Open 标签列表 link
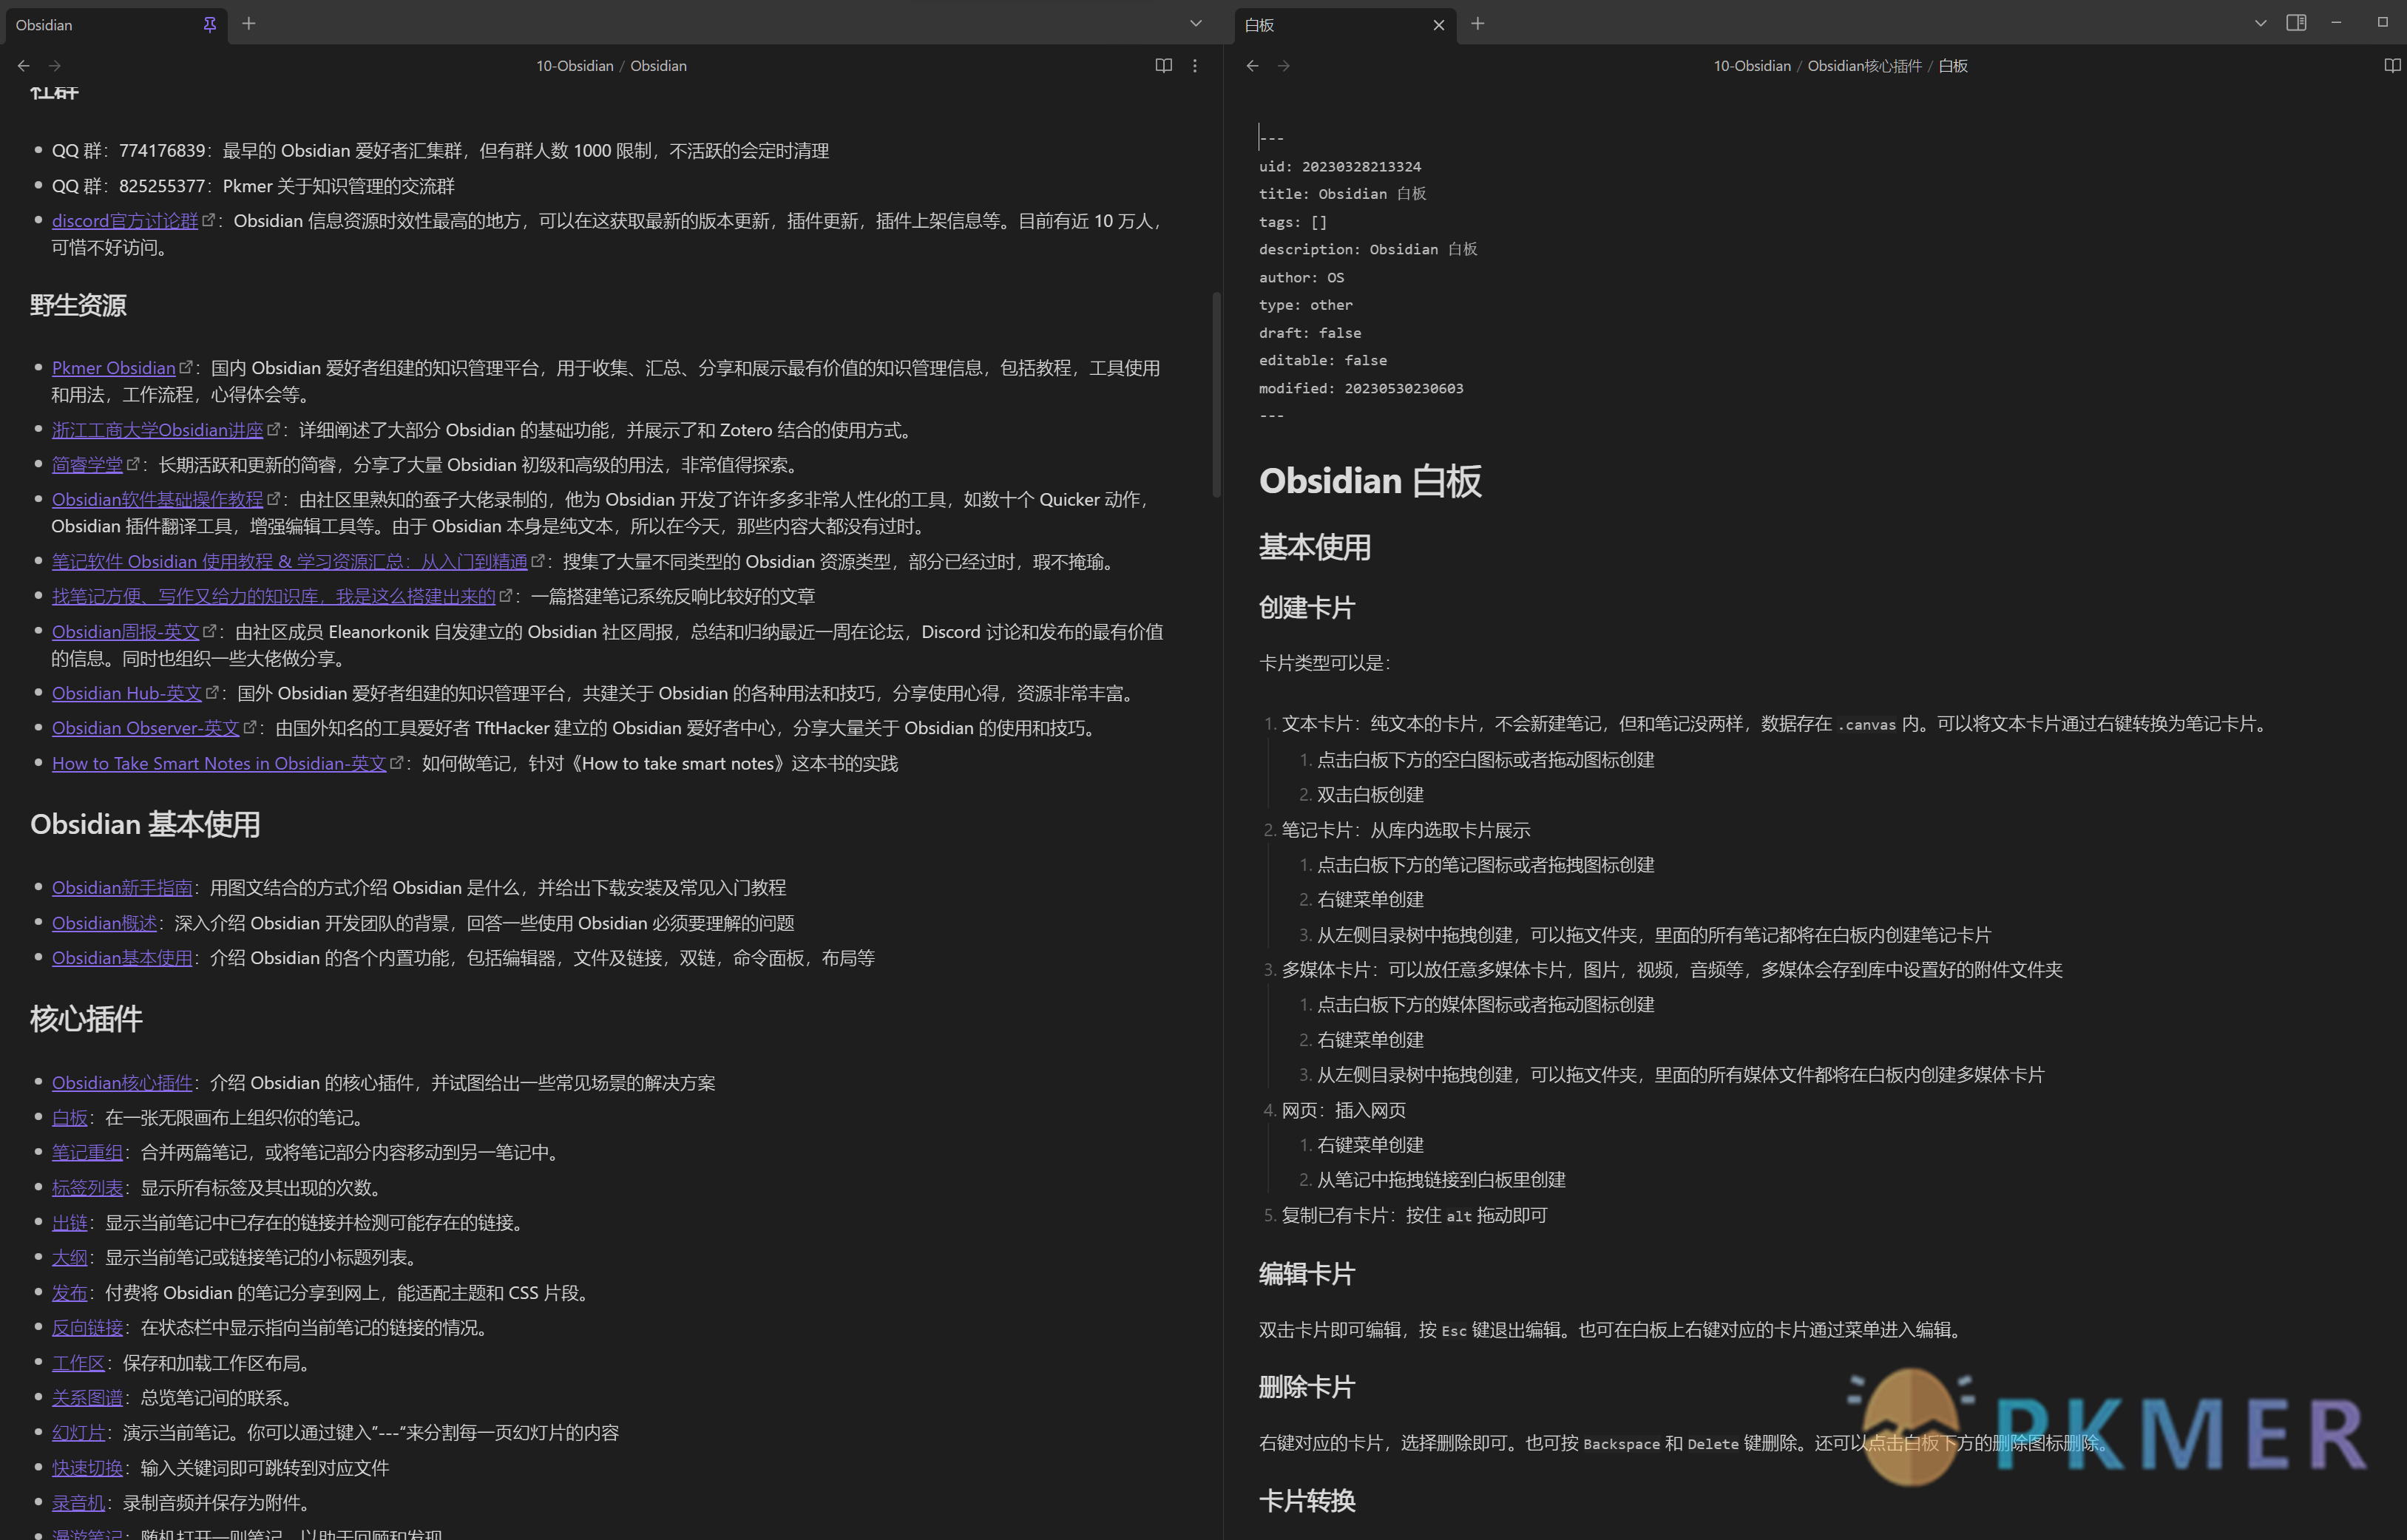2407x1540 pixels. tap(87, 1188)
